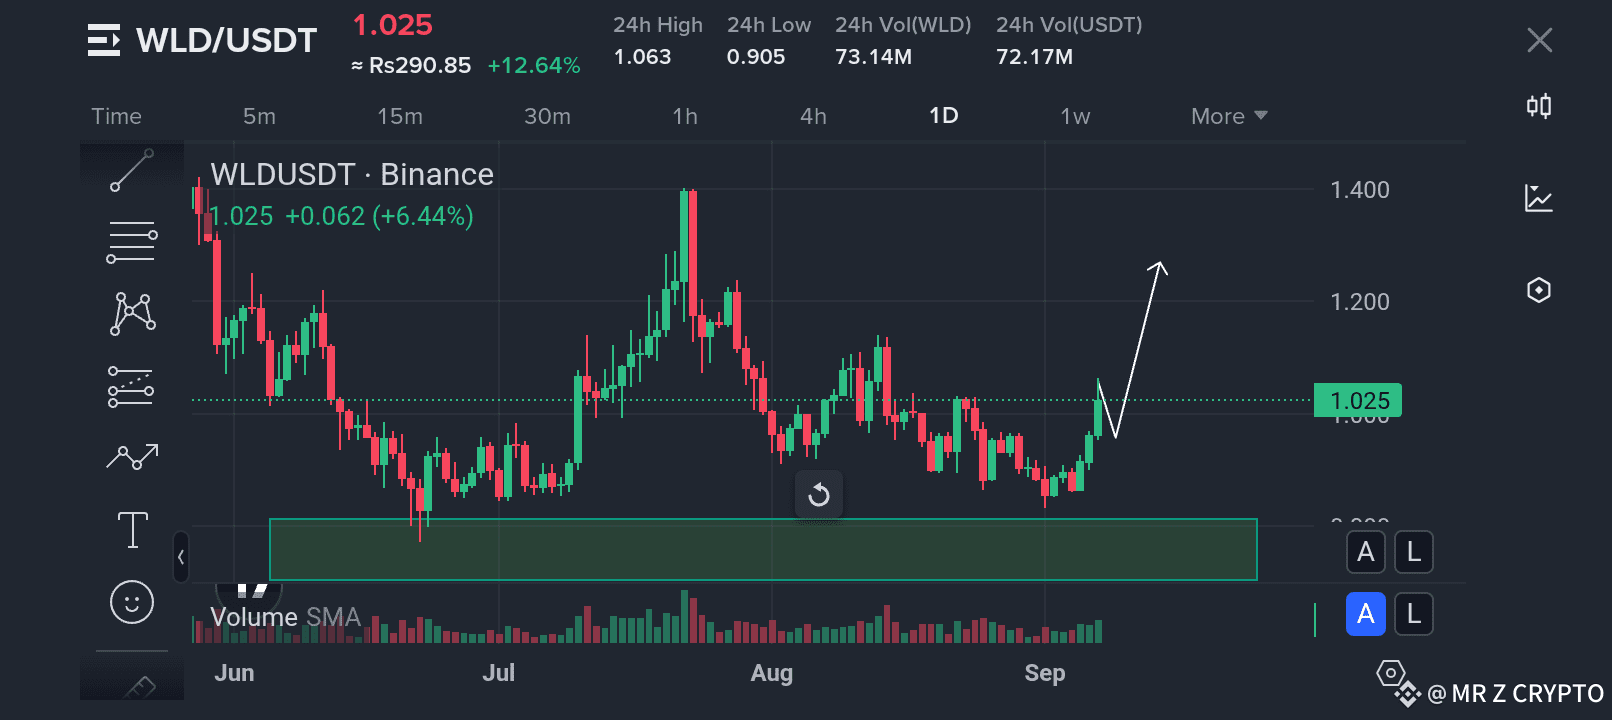This screenshot has width=1612, height=720.
Task: Reset chart view with circular arrow button
Action: tap(819, 495)
